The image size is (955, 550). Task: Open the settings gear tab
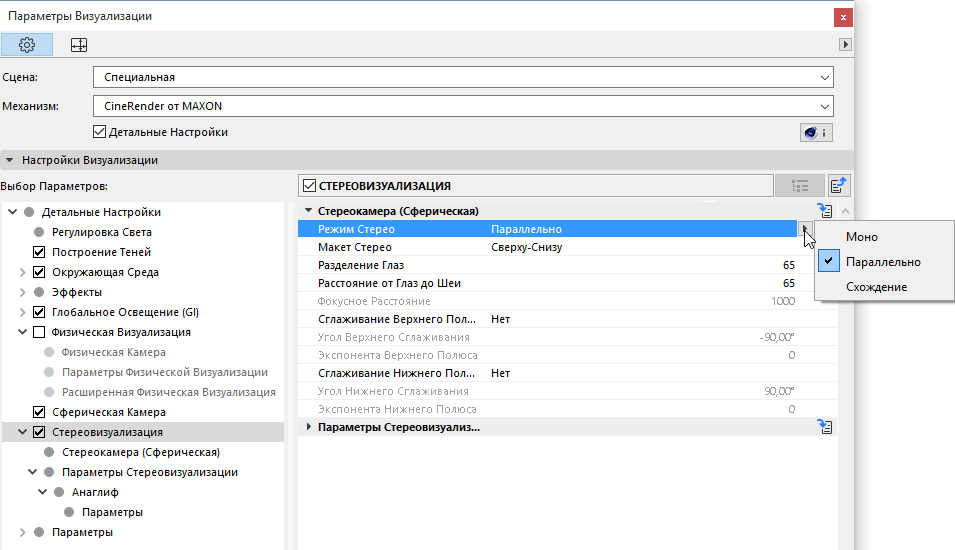coord(27,45)
